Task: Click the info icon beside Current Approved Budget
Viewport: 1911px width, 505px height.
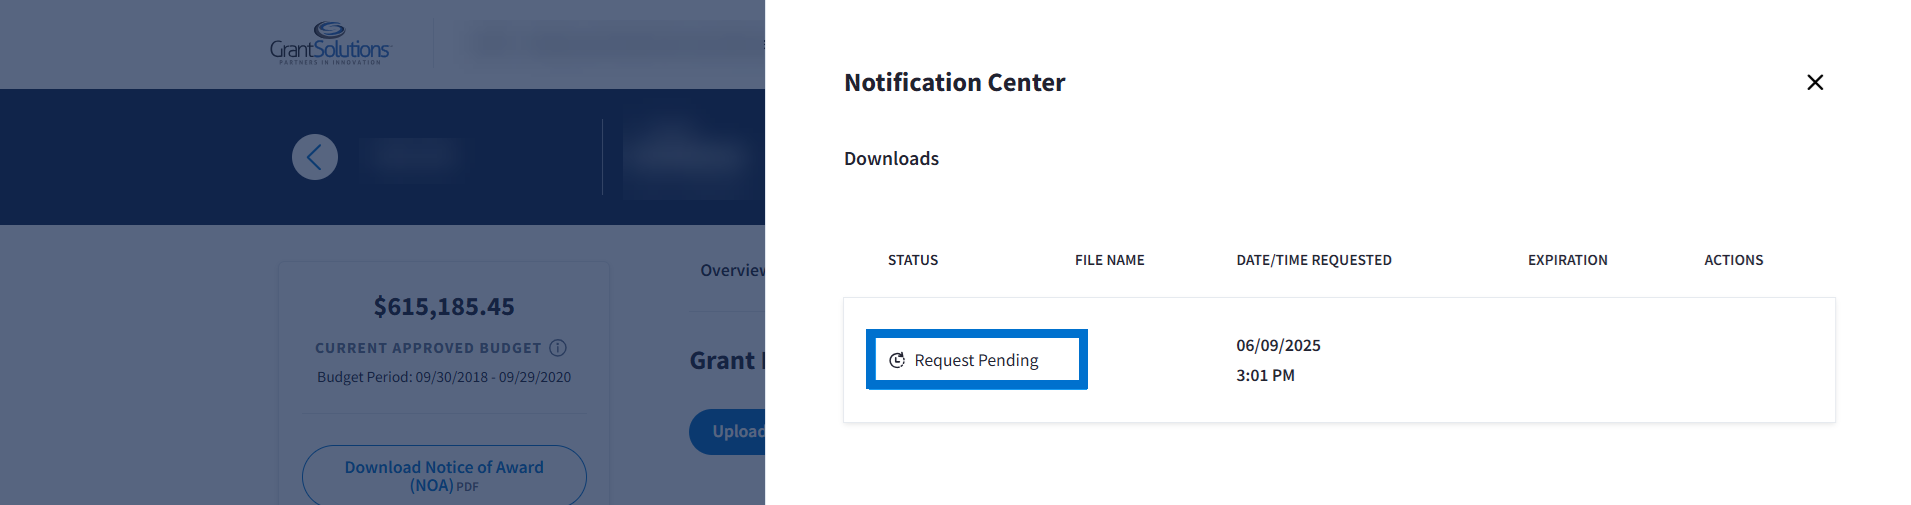Action: click(x=558, y=348)
